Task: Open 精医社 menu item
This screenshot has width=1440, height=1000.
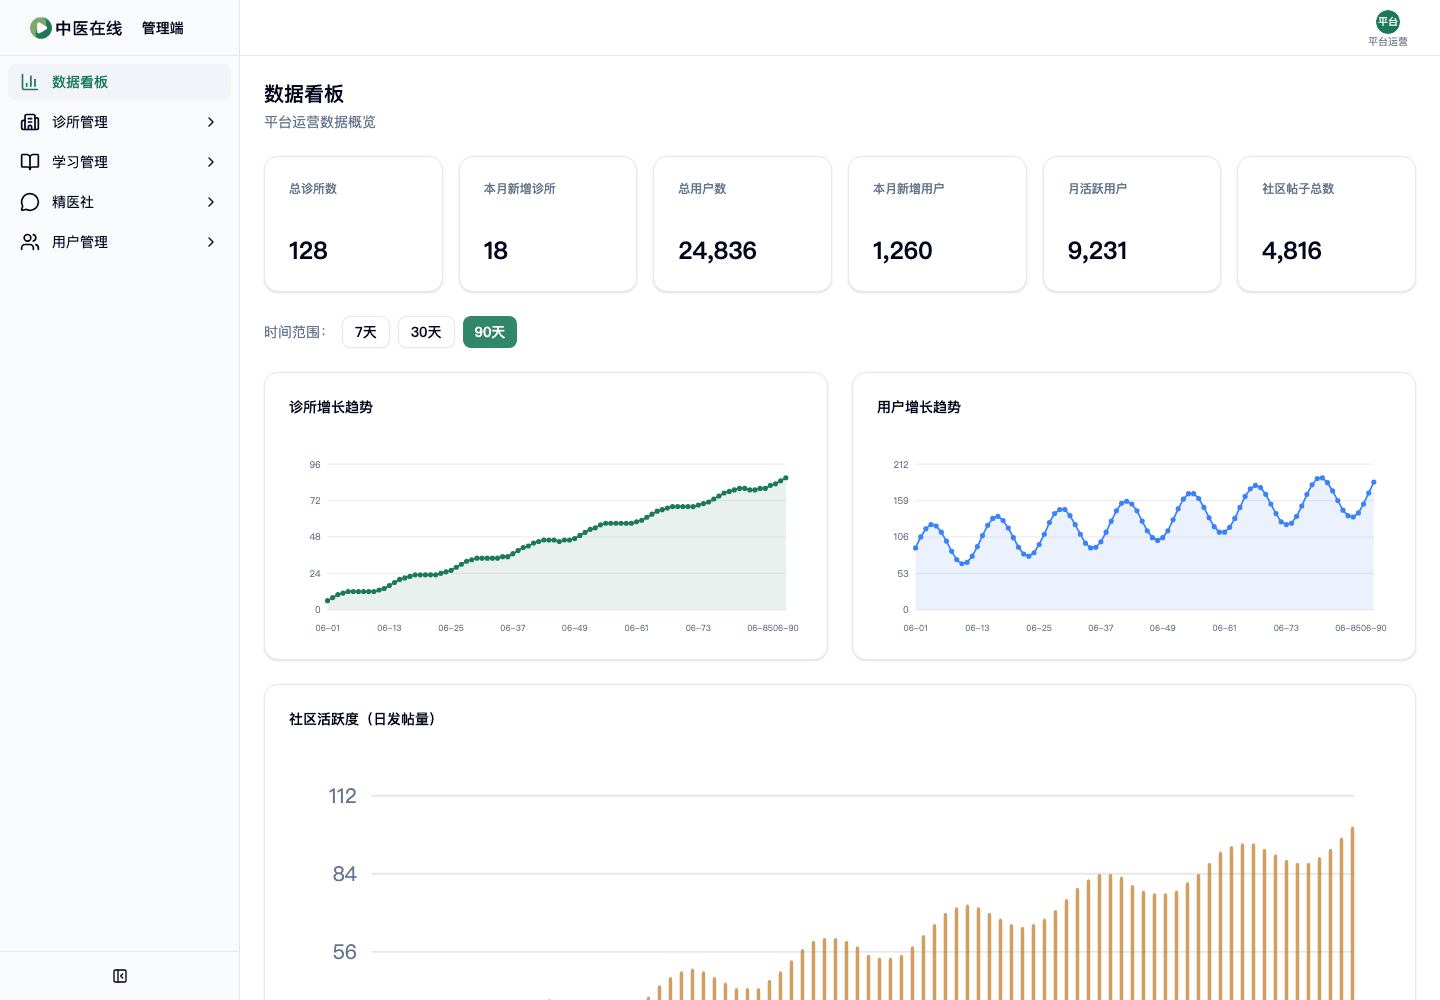Action: [x=119, y=202]
